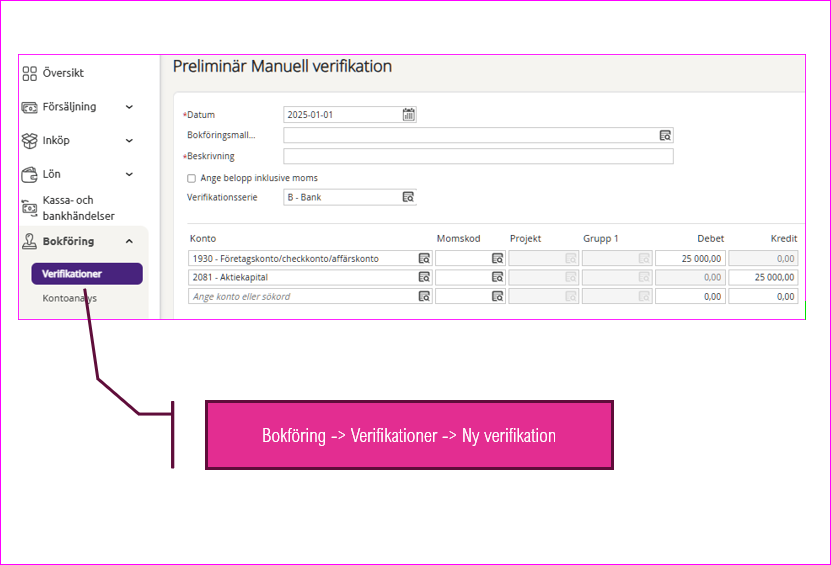Click the Beskrivning input field
The width and height of the screenshot is (831, 565).
pyautogui.click(x=479, y=156)
